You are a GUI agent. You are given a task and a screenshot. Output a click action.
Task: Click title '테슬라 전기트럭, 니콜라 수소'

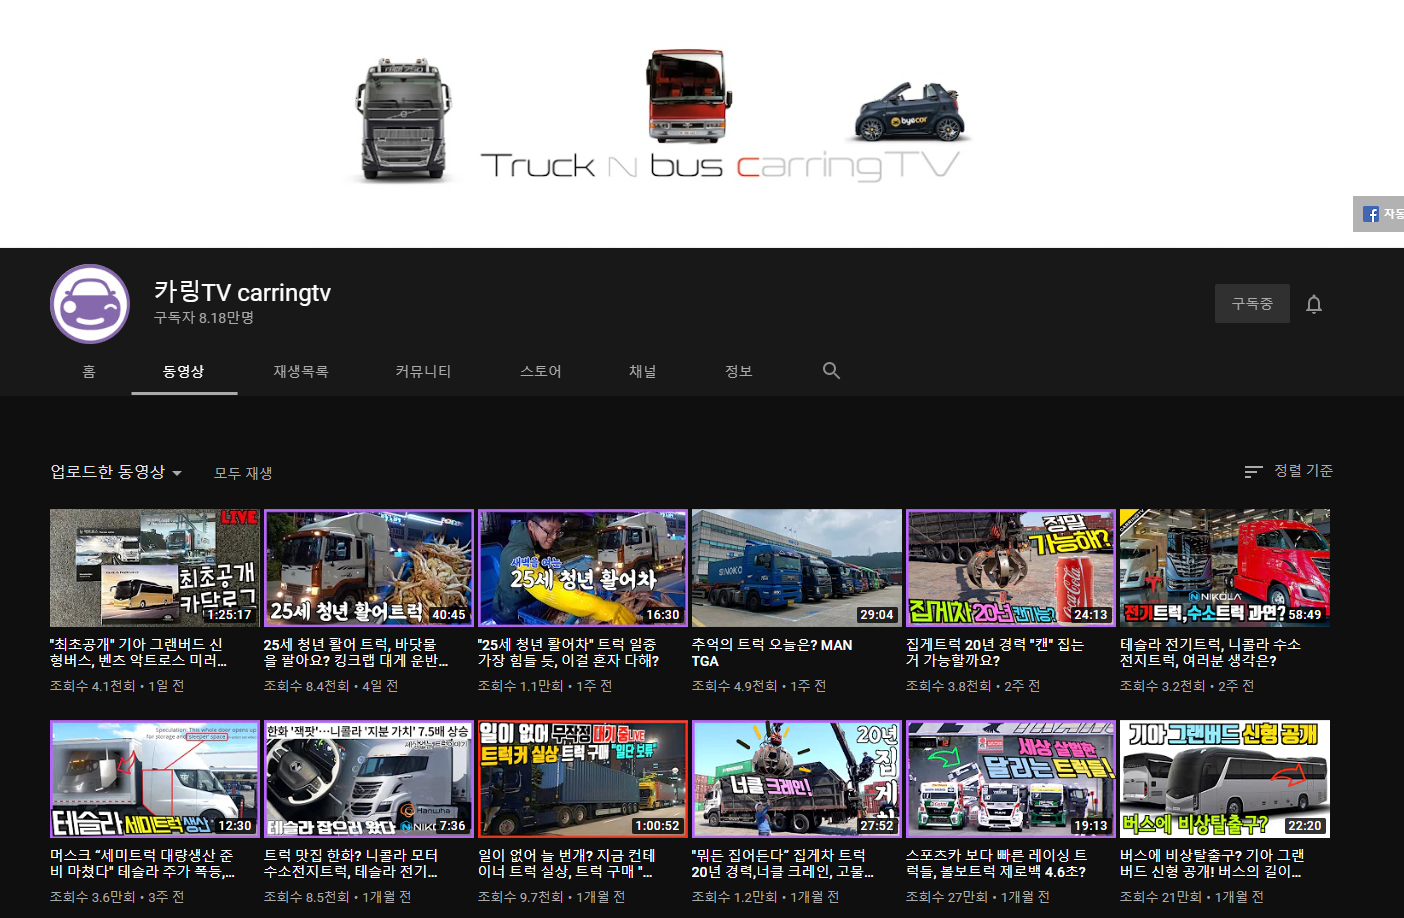[1210, 652]
